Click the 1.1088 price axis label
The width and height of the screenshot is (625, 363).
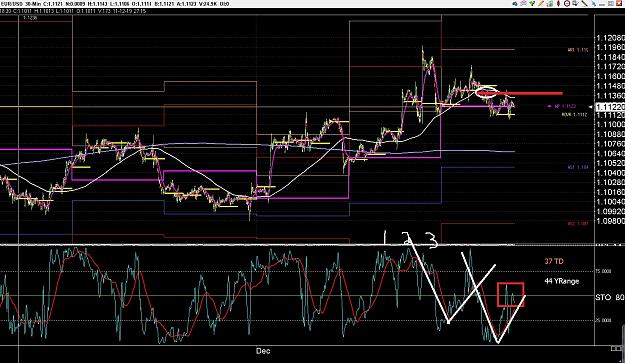(610, 135)
